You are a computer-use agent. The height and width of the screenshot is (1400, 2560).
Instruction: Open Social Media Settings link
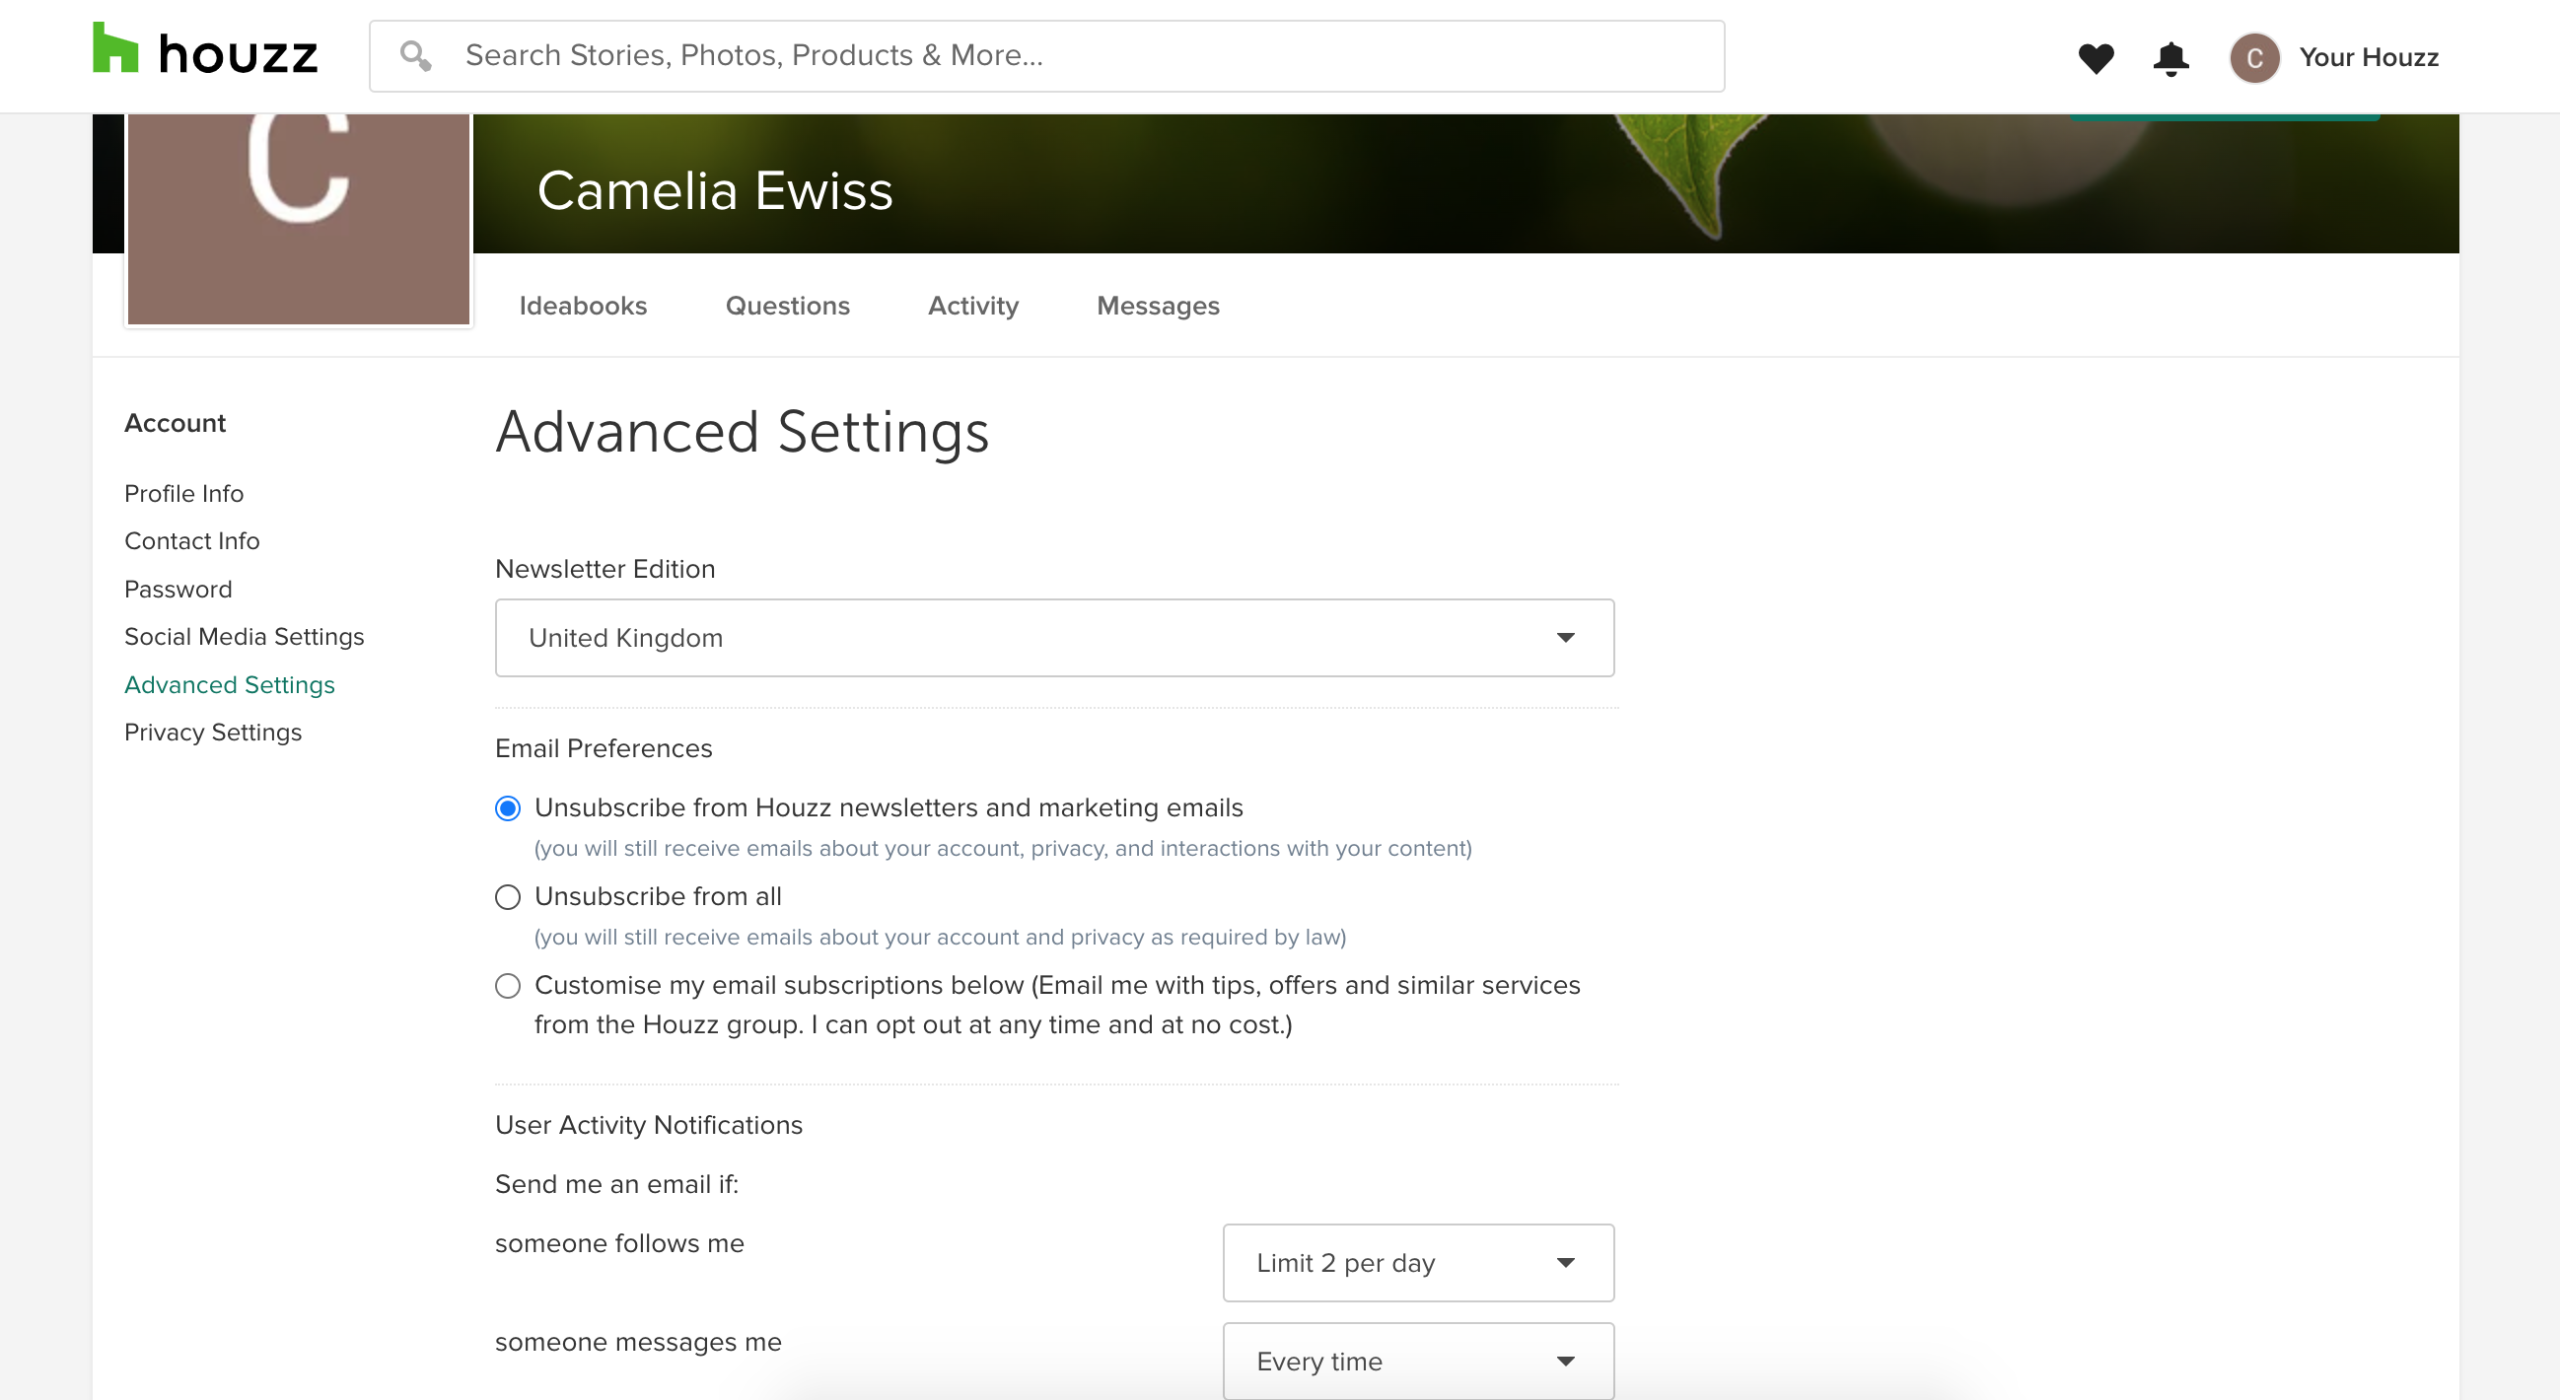click(x=244, y=637)
